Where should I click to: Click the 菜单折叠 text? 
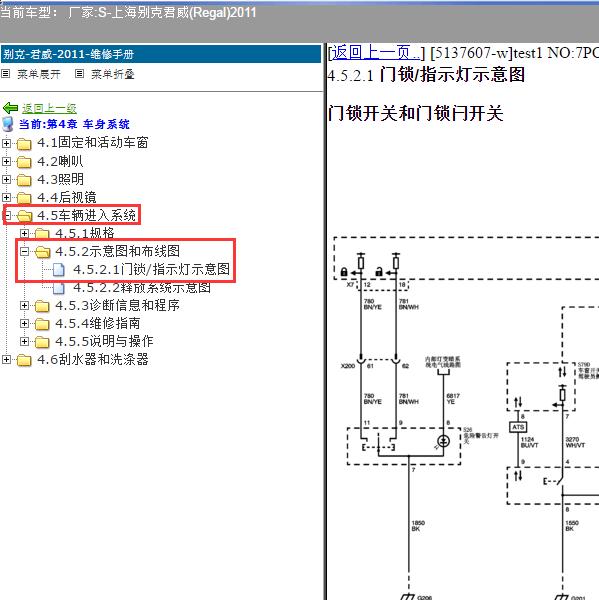coord(113,74)
